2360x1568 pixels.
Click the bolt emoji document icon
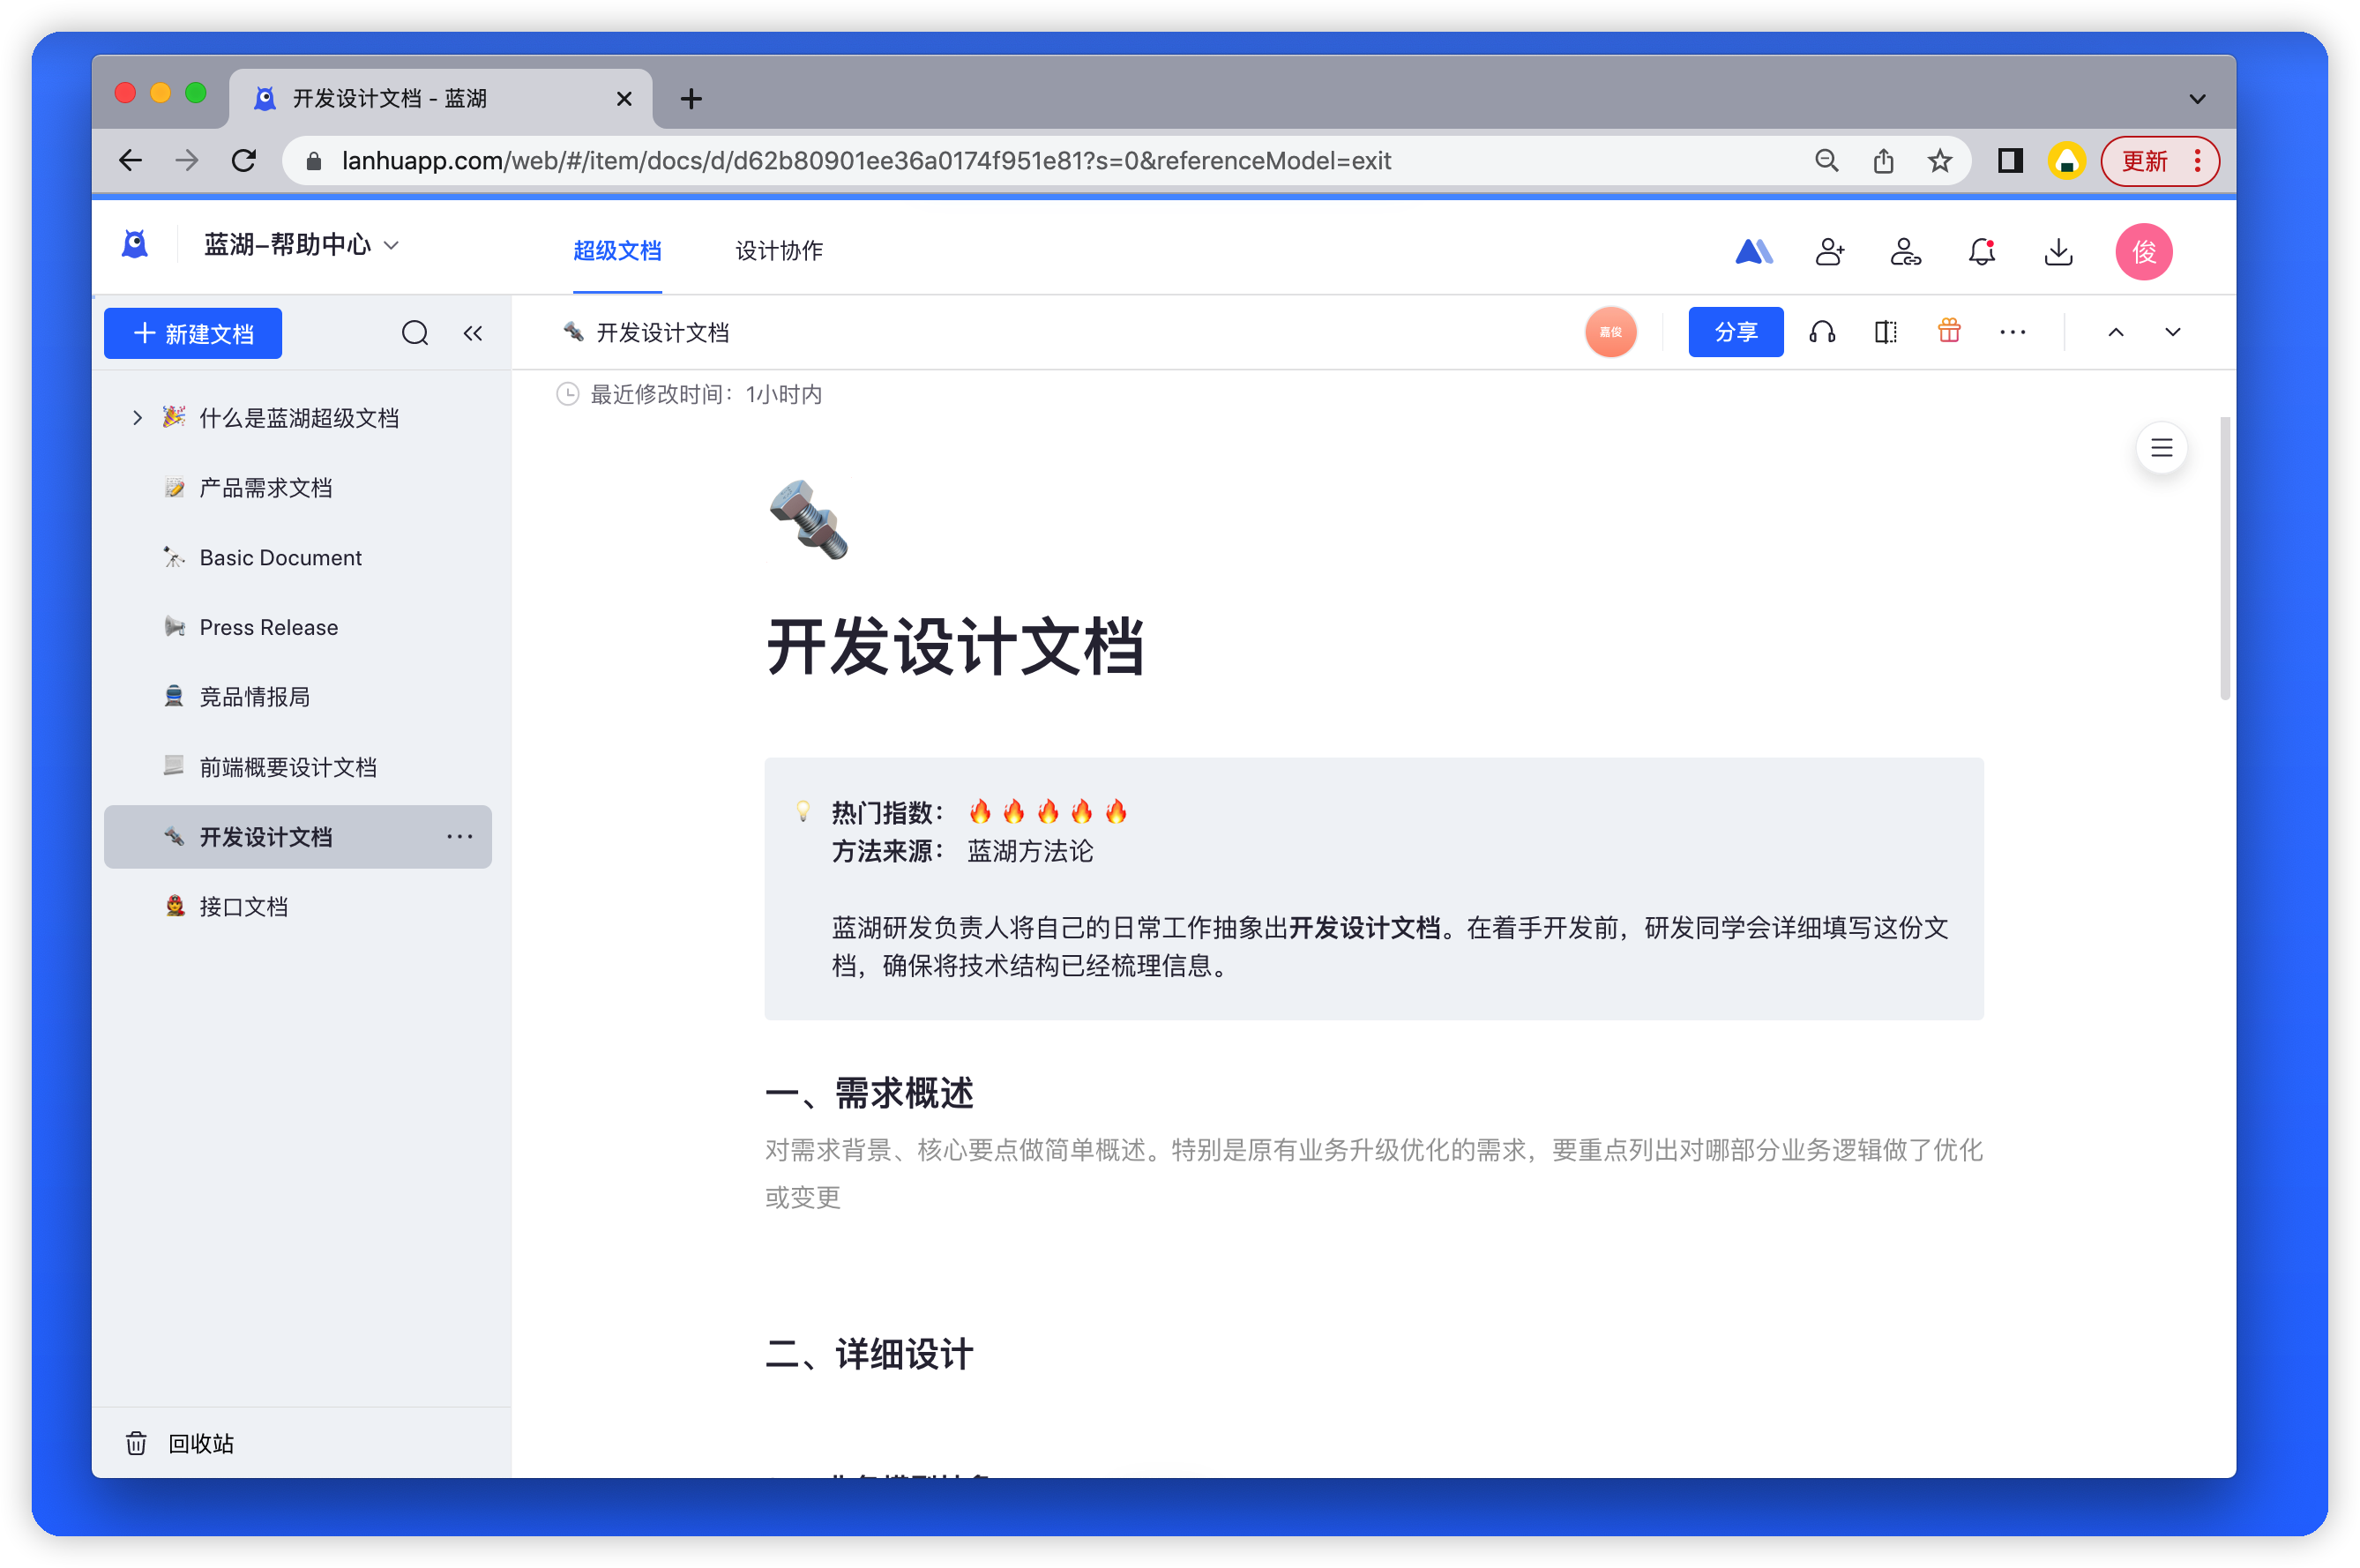(x=808, y=519)
